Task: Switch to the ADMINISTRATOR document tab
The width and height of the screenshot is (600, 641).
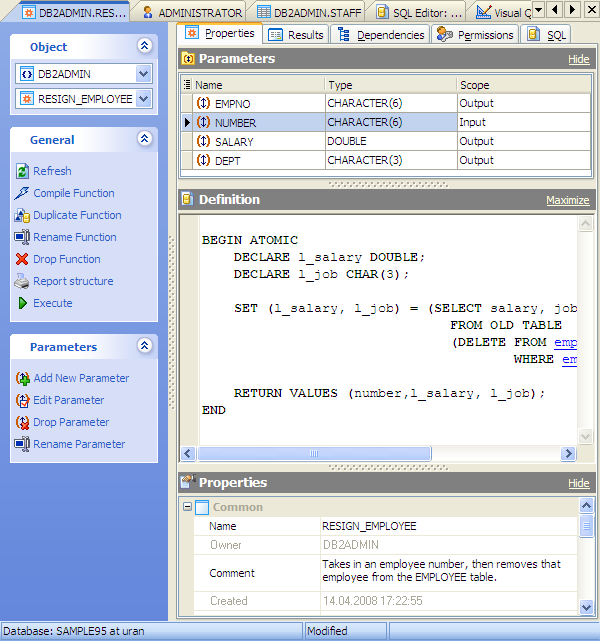Action: click(192, 13)
